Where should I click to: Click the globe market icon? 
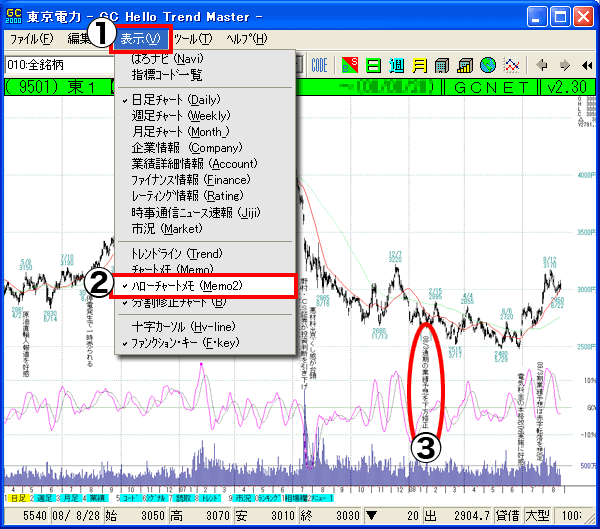click(x=488, y=65)
